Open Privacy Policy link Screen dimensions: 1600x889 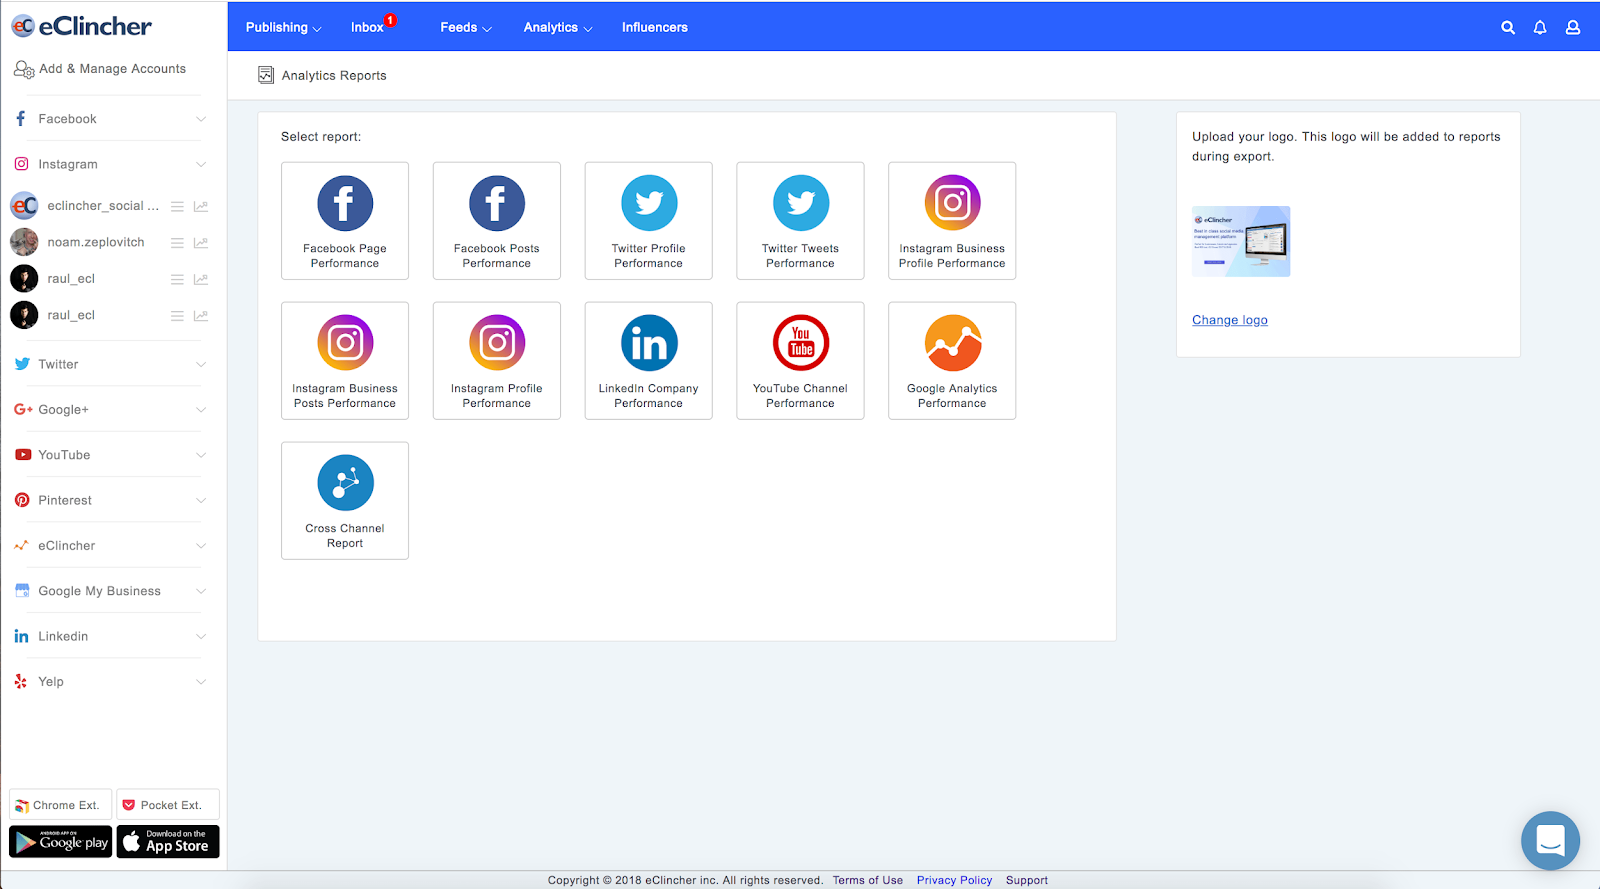coord(955,880)
